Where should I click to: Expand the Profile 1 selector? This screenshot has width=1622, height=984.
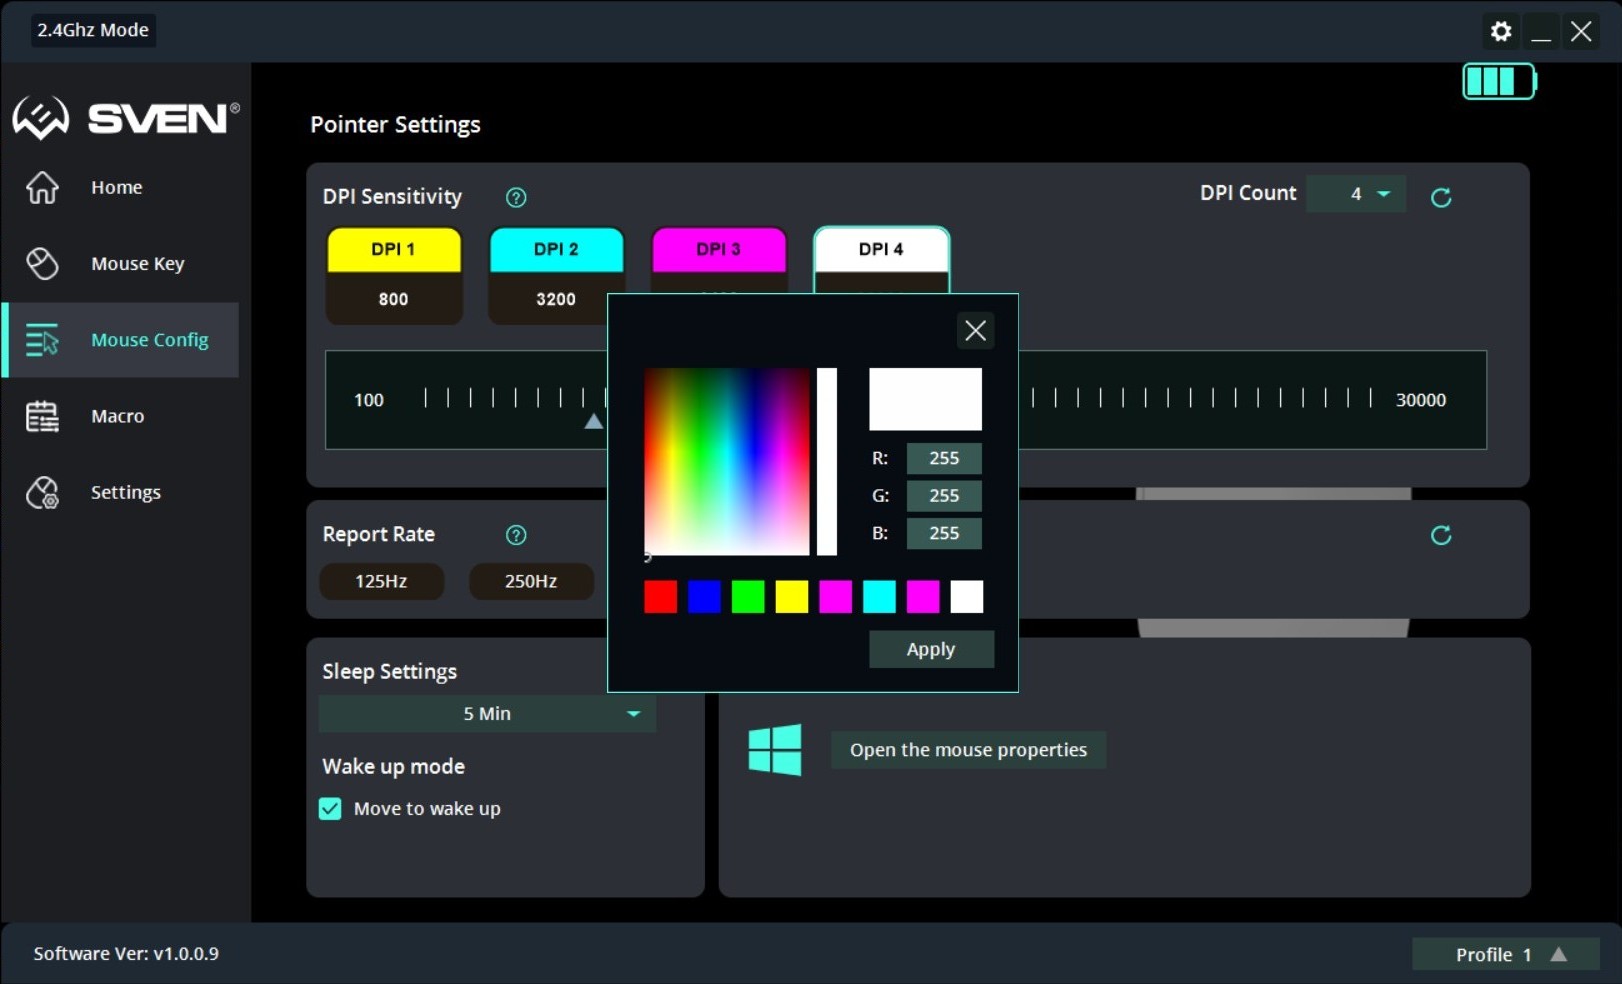point(1505,954)
